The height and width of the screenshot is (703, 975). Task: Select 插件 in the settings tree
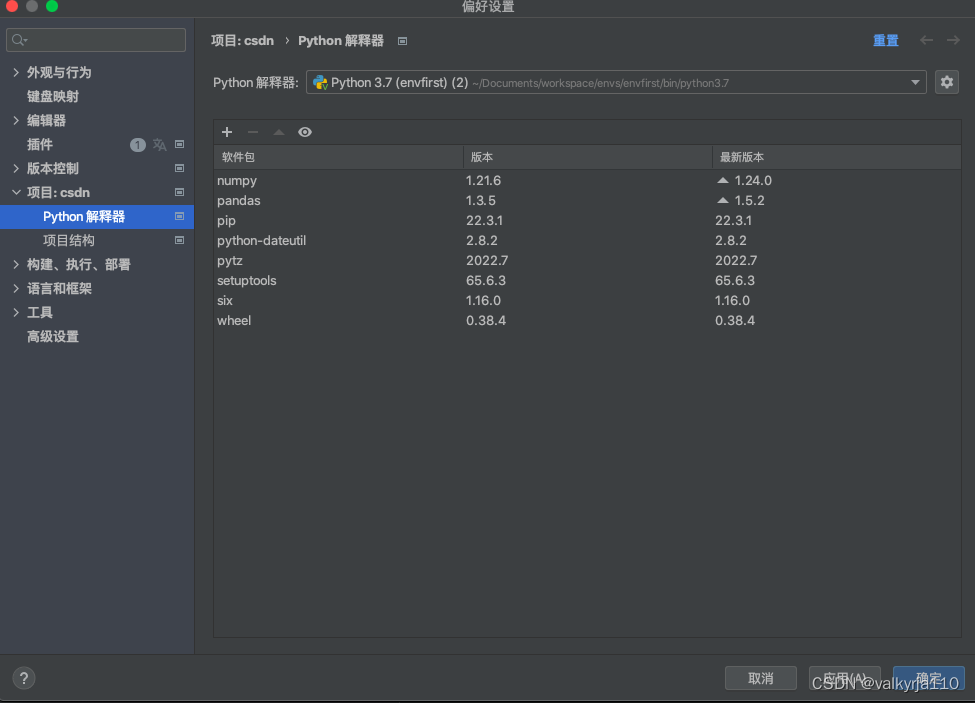point(40,144)
